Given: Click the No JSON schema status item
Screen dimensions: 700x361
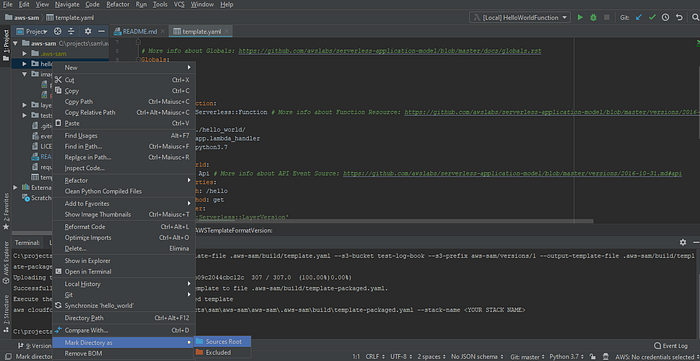Looking at the screenshot, I should click(x=478, y=357).
